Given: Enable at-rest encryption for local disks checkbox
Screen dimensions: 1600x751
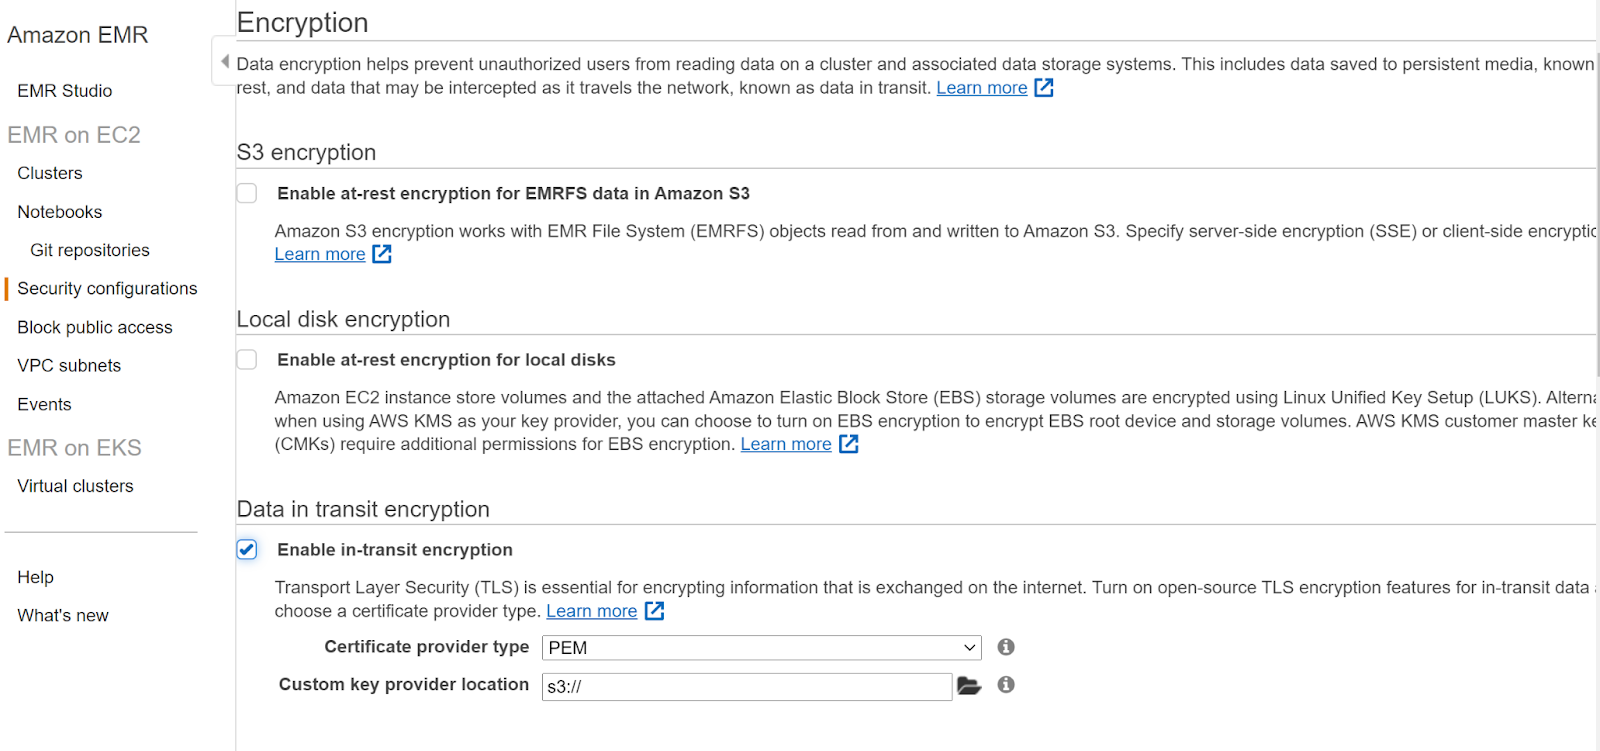Looking at the screenshot, I should [x=247, y=360].
